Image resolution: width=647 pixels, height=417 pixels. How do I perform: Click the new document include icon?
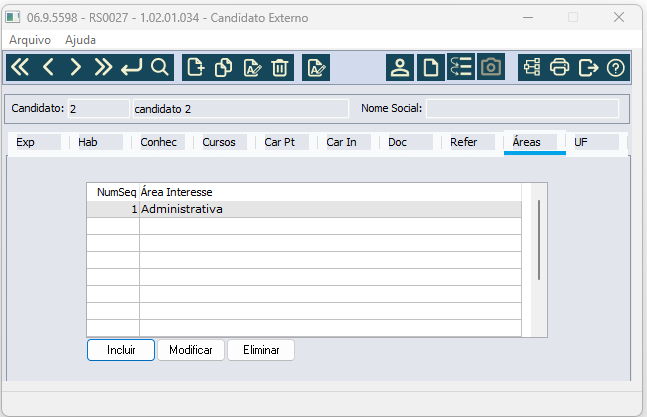click(196, 67)
